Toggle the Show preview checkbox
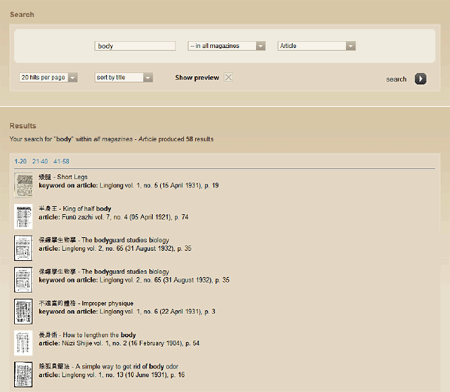Viewport: 450px width, 392px height. (x=228, y=77)
